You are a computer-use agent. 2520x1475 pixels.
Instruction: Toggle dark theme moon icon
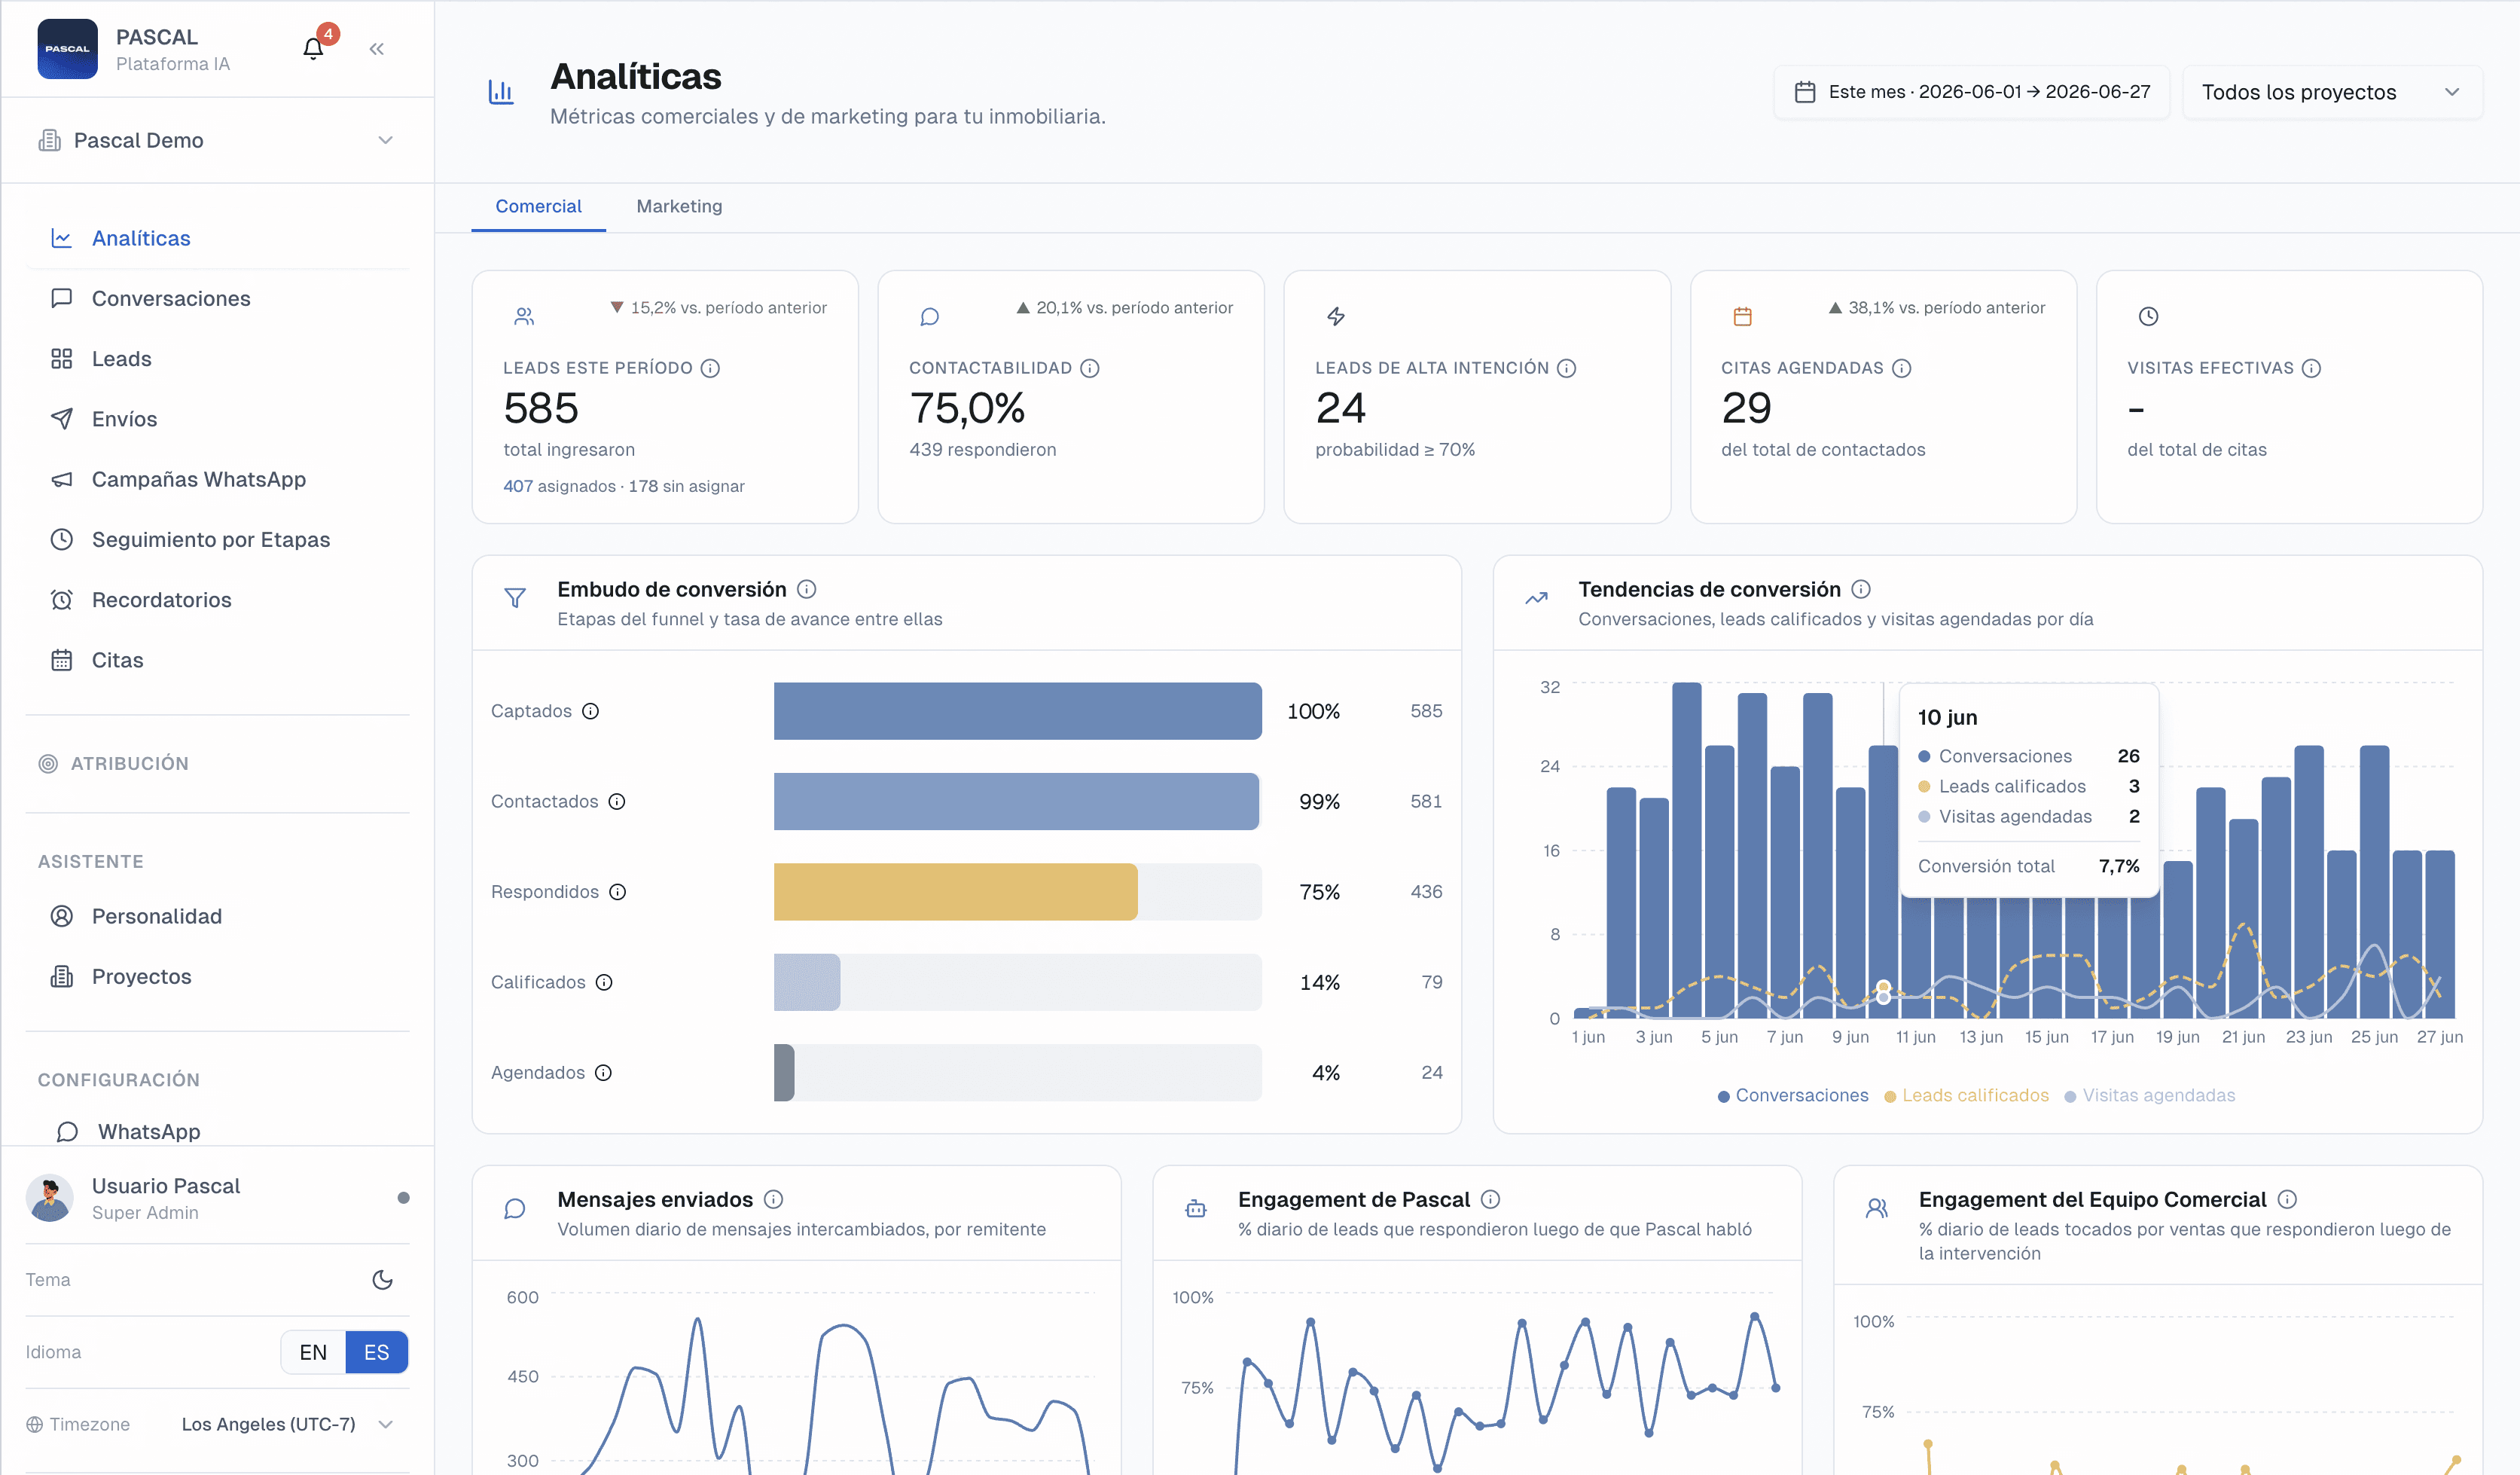[382, 1279]
